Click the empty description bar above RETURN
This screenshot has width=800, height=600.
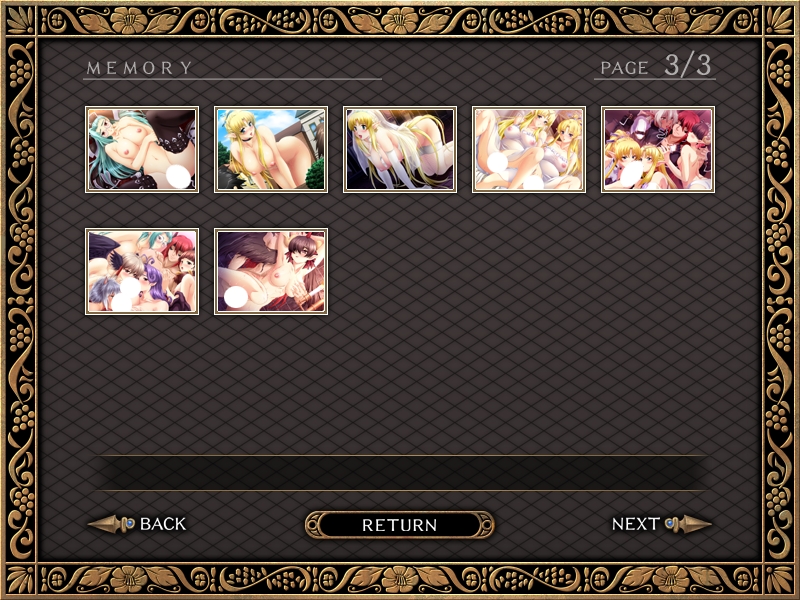point(401,473)
